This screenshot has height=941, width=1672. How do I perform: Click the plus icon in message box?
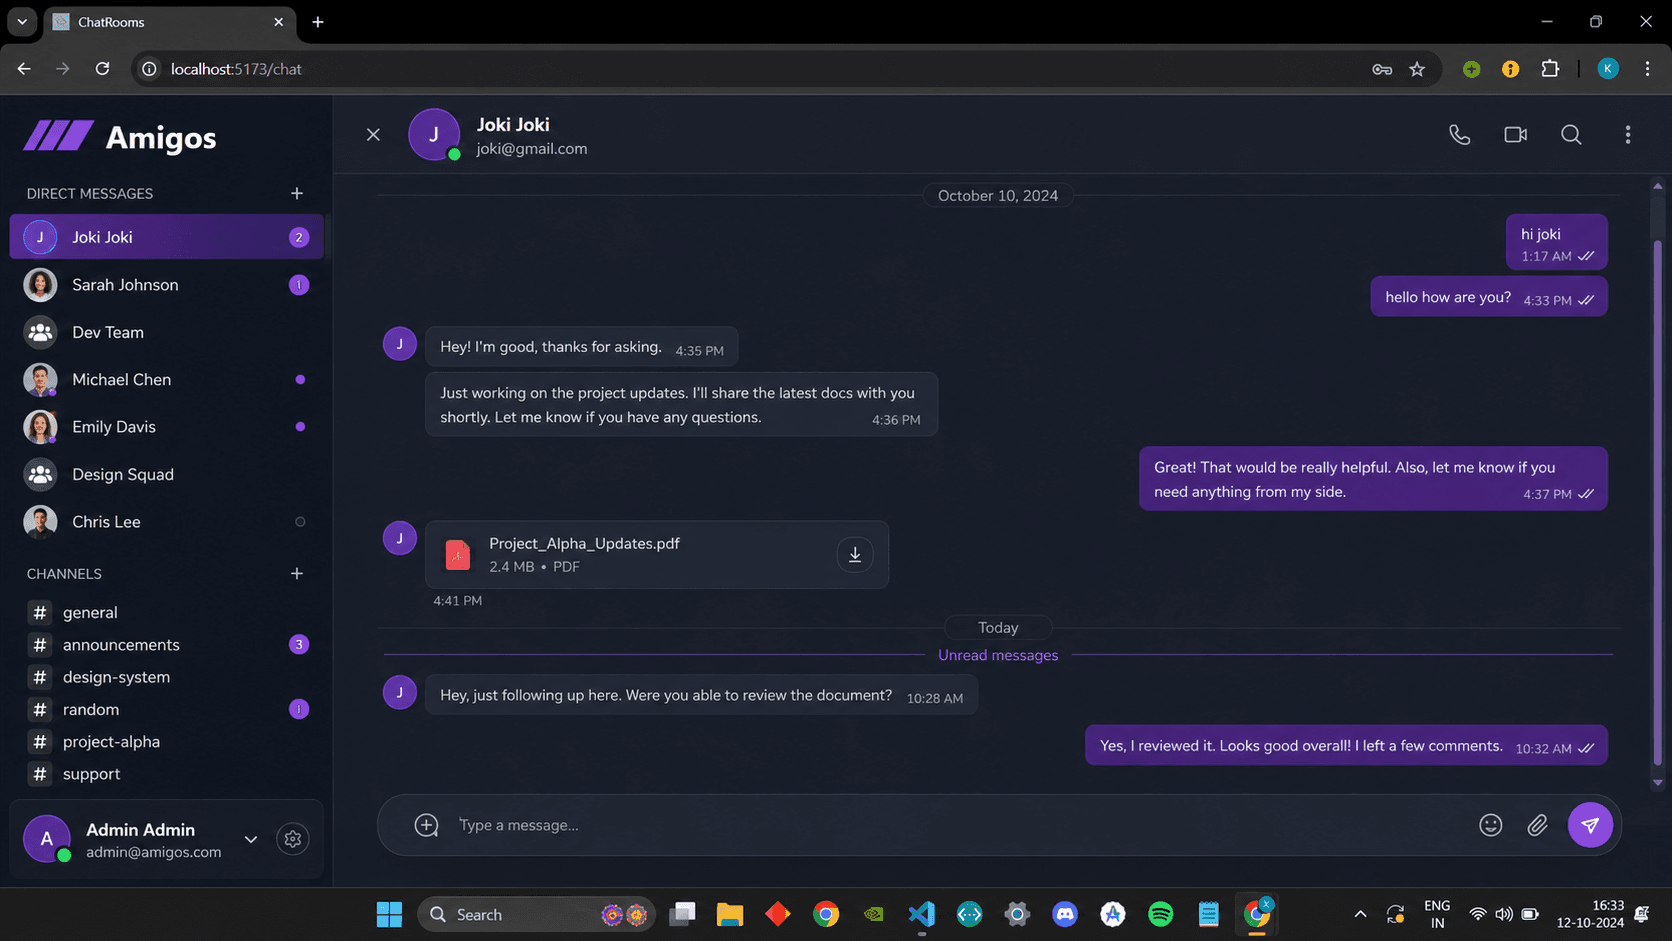[427, 825]
